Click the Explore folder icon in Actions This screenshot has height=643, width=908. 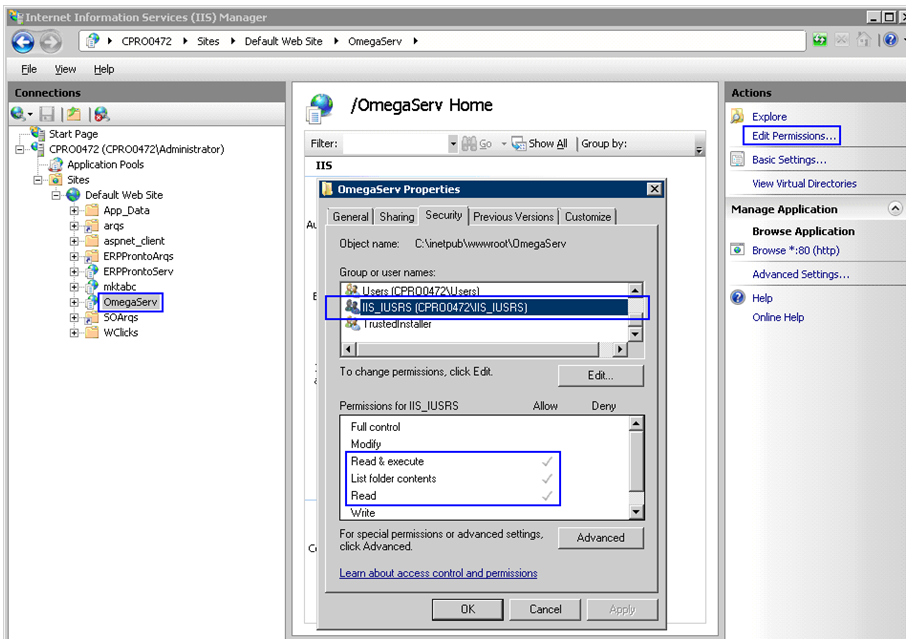pyautogui.click(x=737, y=116)
